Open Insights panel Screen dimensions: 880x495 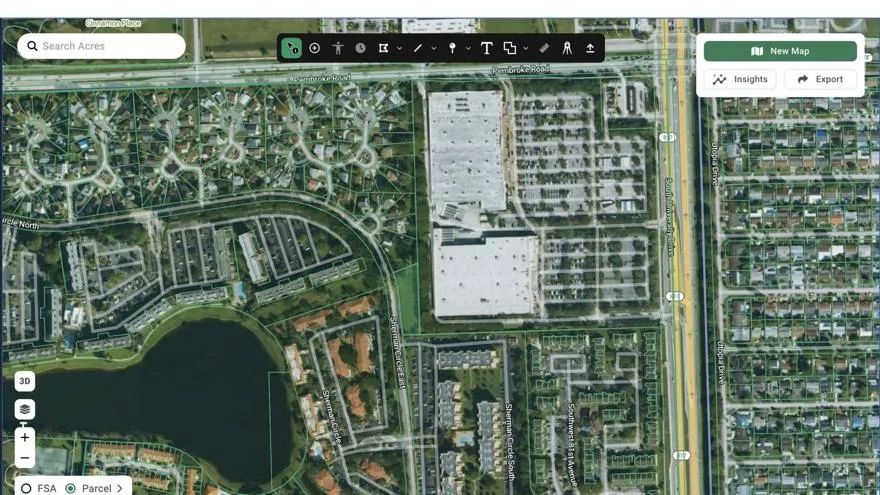pos(740,79)
